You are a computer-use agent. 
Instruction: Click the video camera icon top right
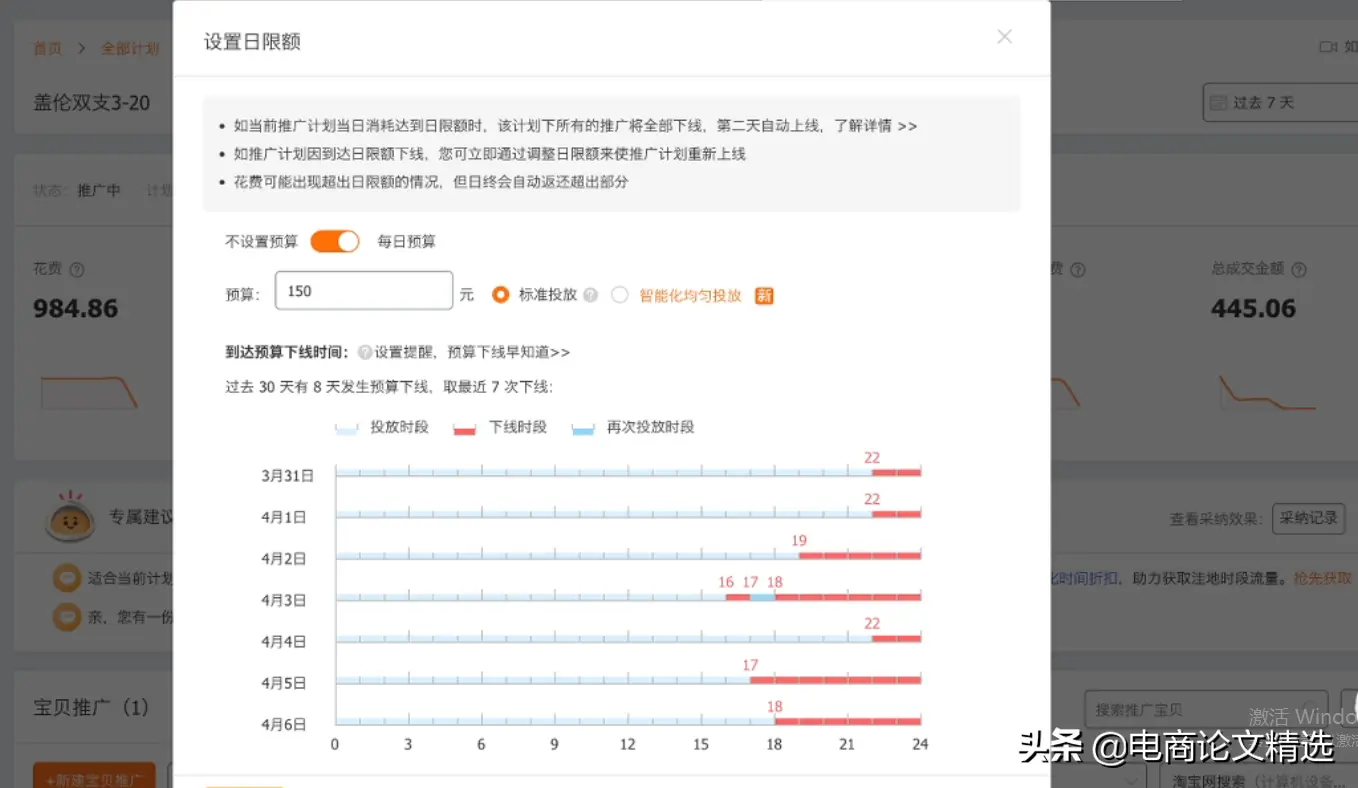tap(1328, 47)
